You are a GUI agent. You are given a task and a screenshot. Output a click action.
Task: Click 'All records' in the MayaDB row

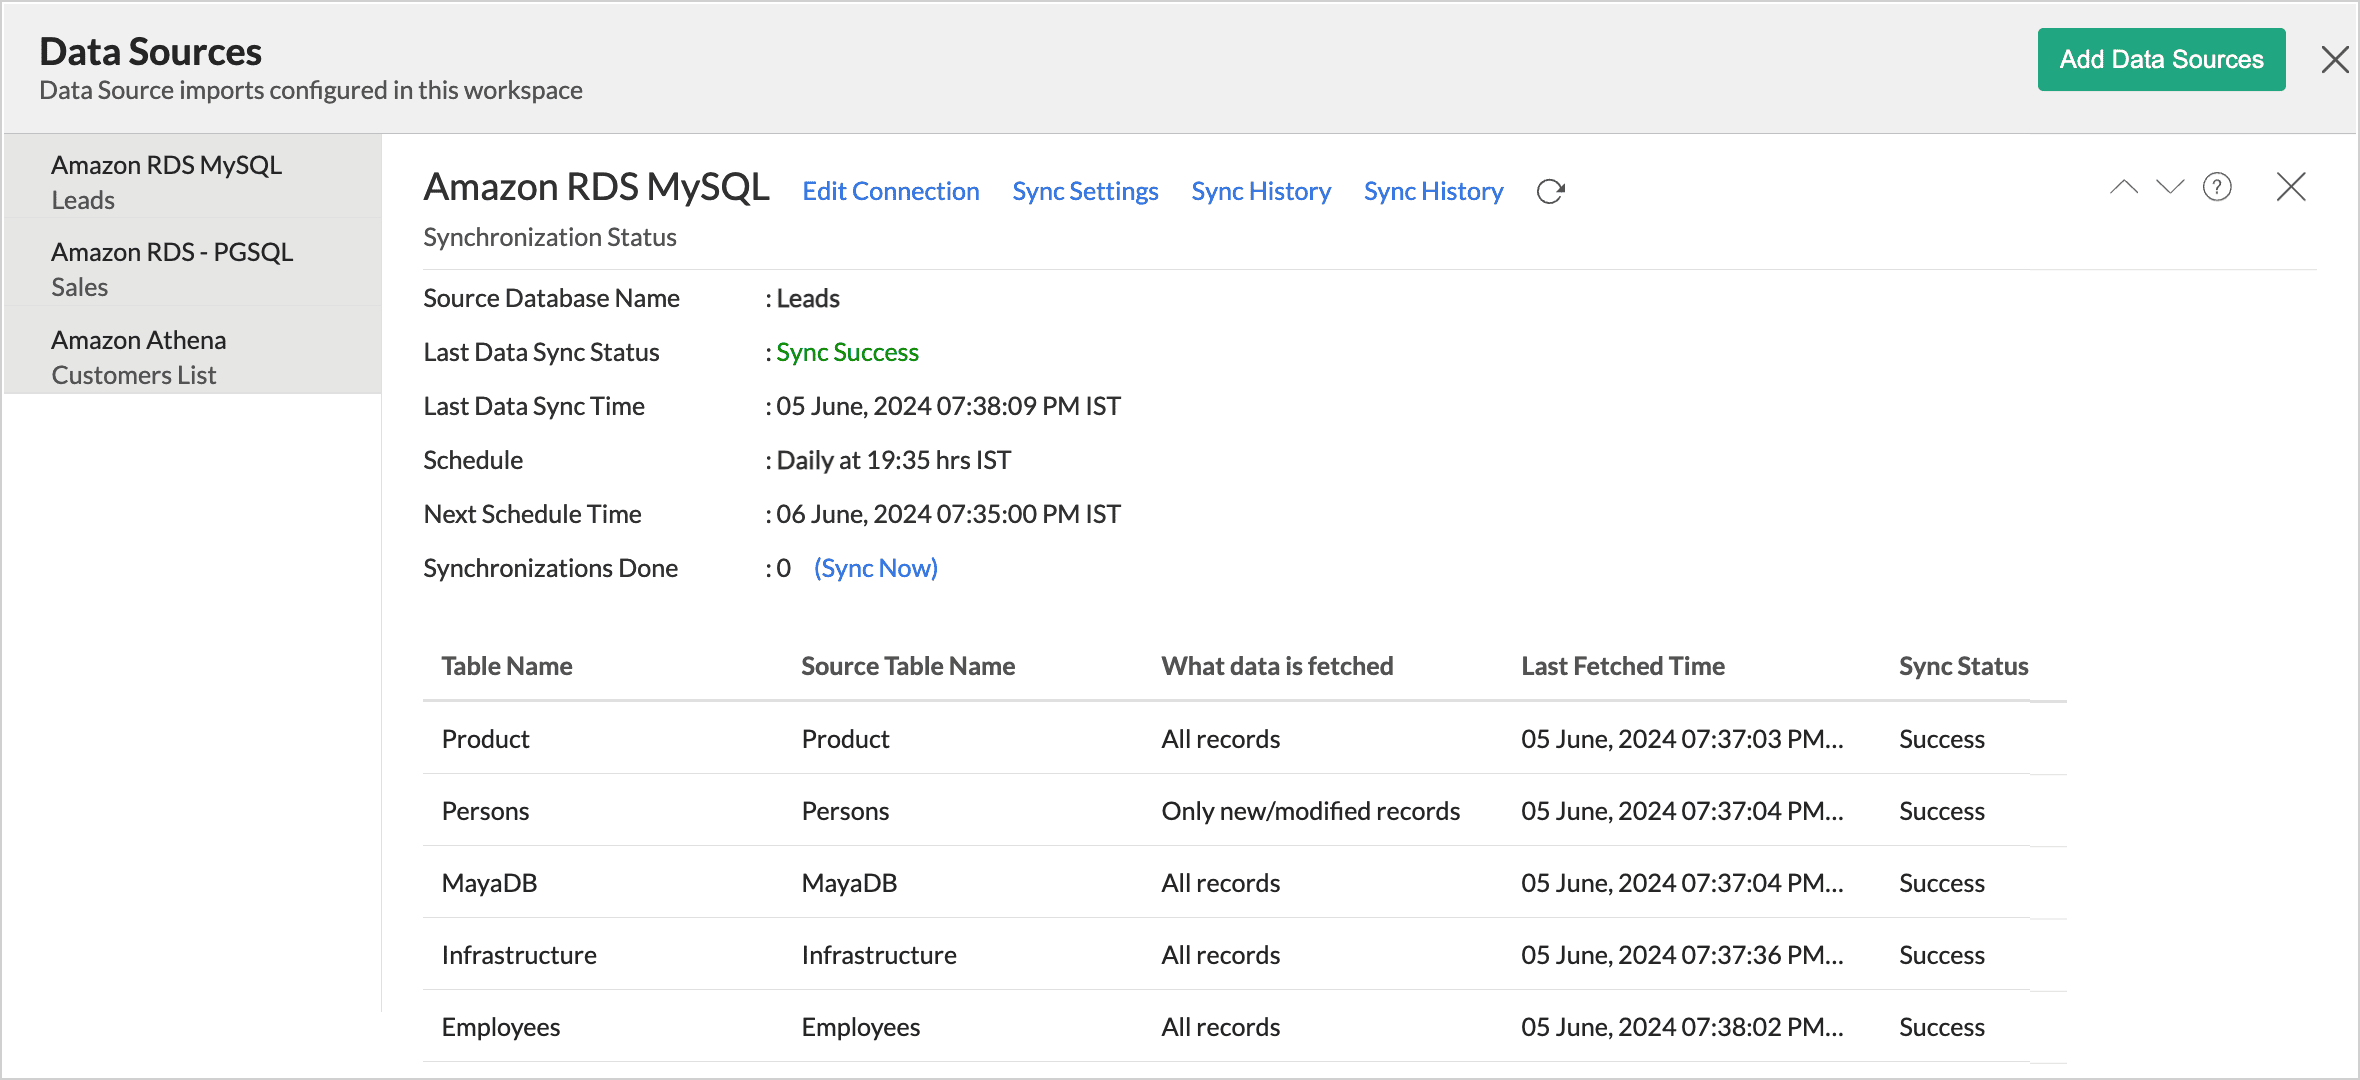click(x=1220, y=883)
